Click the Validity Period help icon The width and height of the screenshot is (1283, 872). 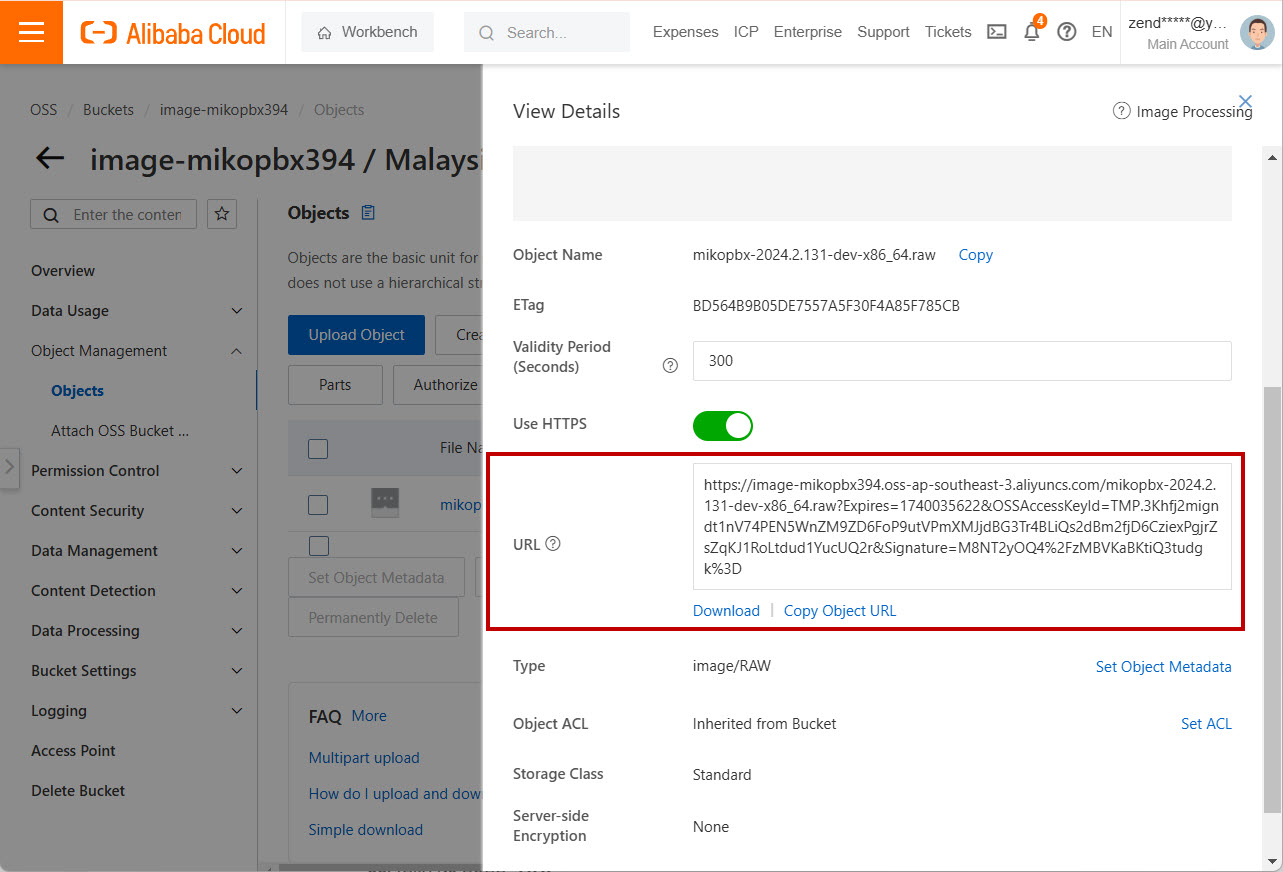coord(670,366)
